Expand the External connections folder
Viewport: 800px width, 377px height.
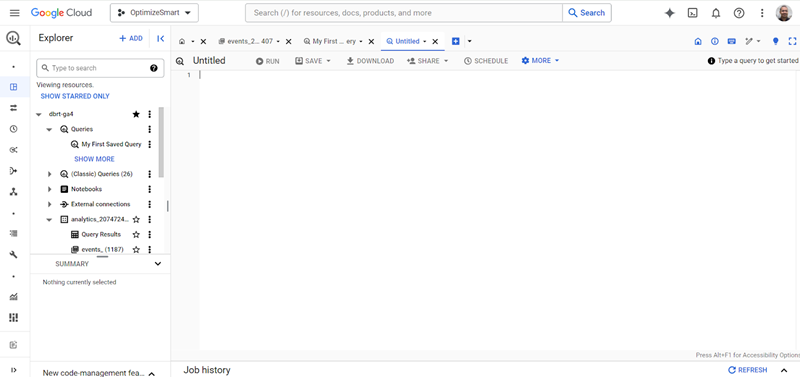(49, 205)
